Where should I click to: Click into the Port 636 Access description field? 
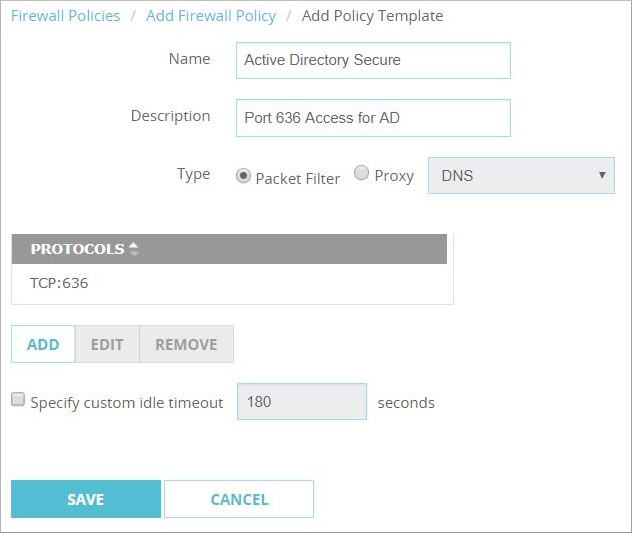(x=372, y=117)
